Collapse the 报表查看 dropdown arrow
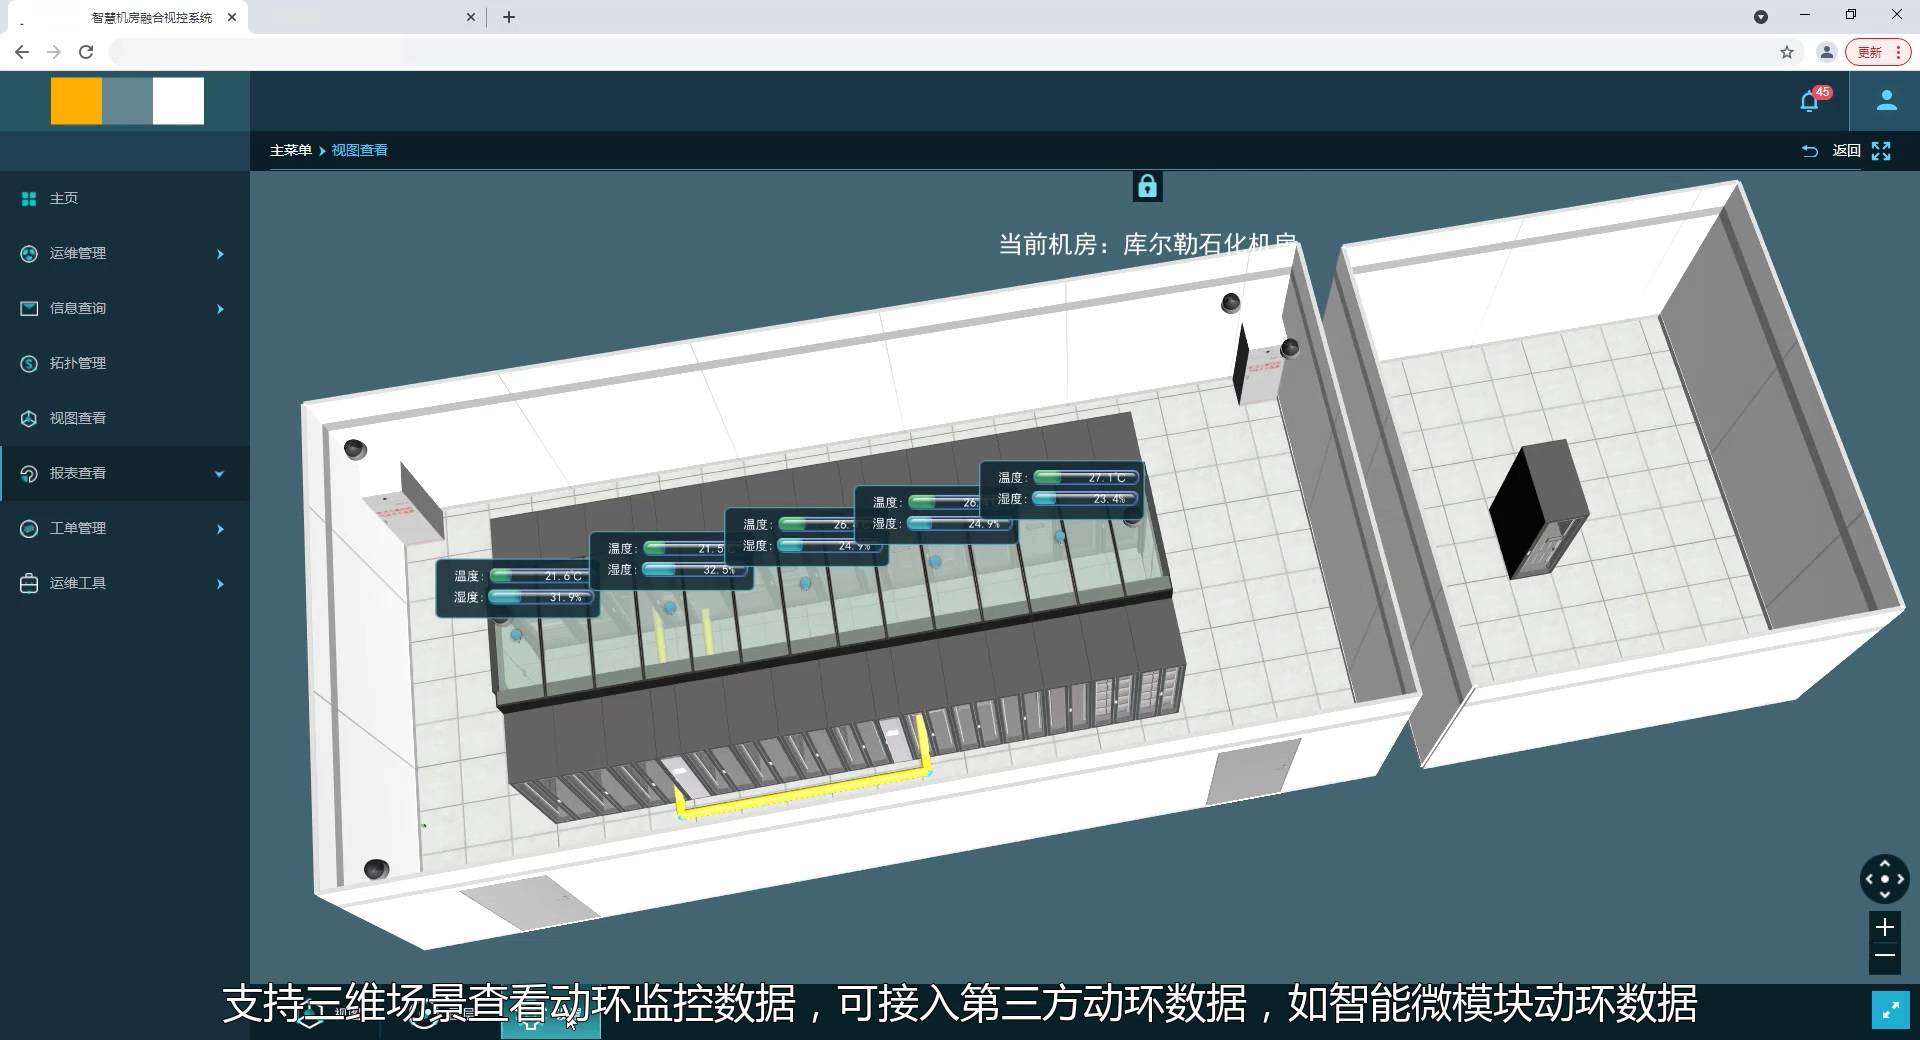The width and height of the screenshot is (1920, 1040). coord(219,474)
